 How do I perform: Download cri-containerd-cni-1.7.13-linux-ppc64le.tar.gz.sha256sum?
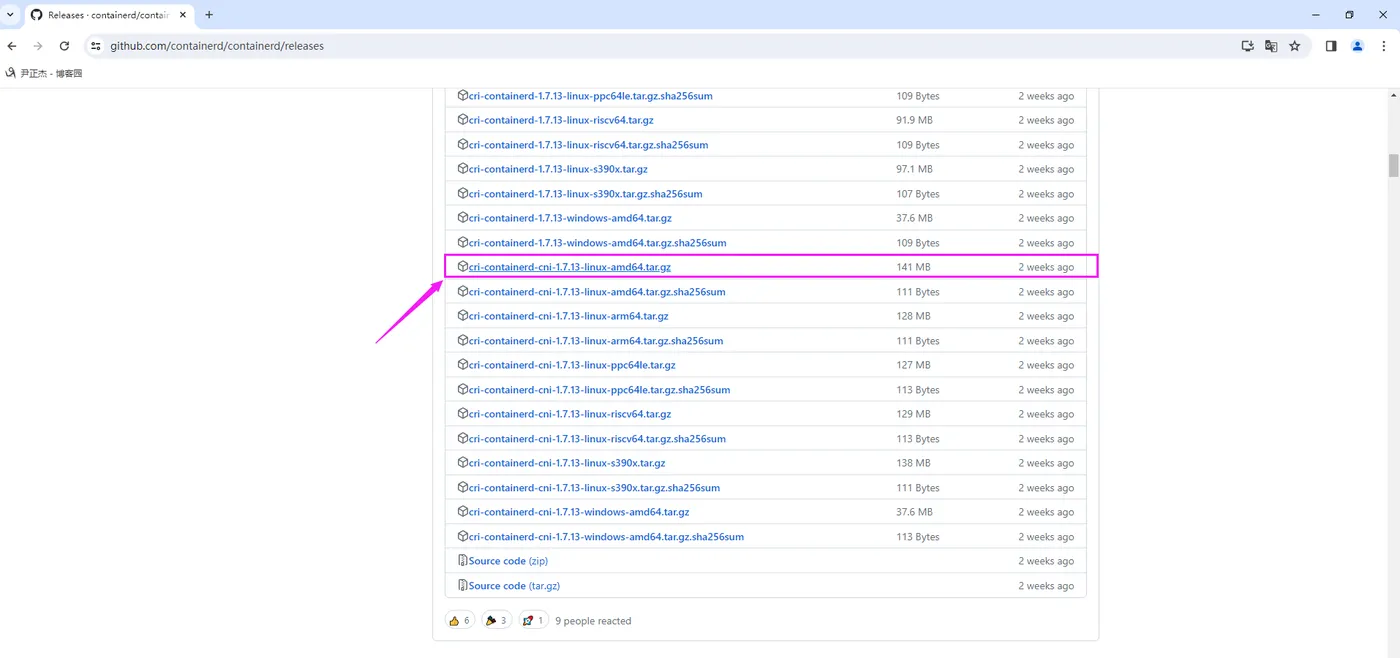click(599, 390)
